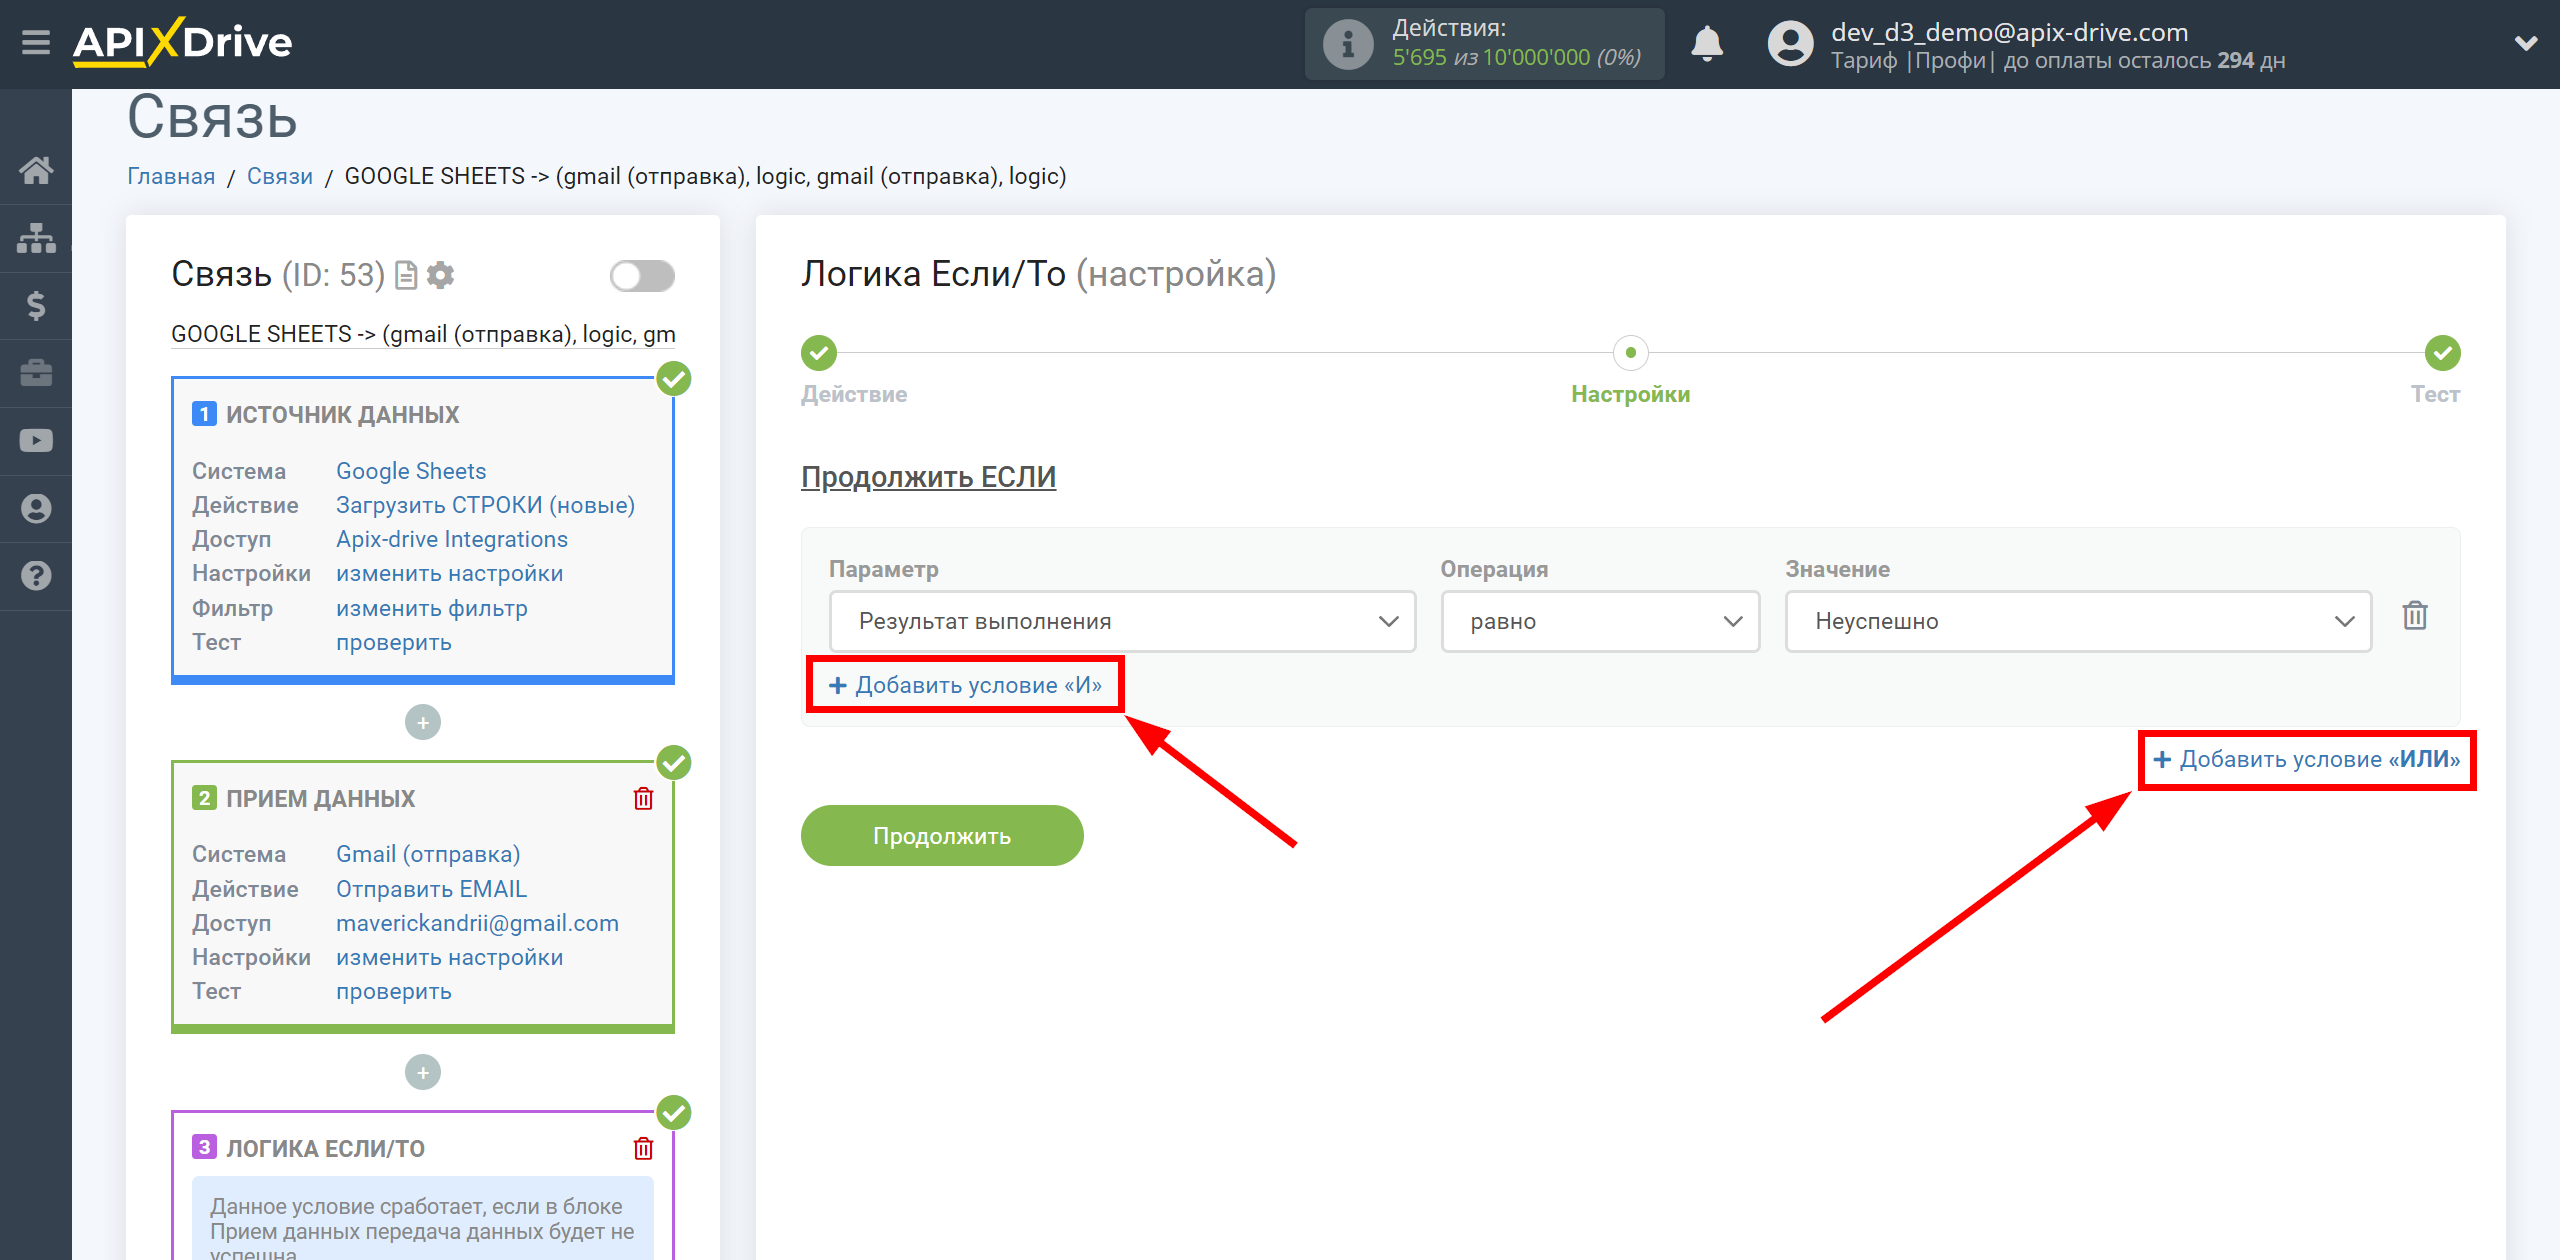Go to Home sidebar icon

click(36, 170)
